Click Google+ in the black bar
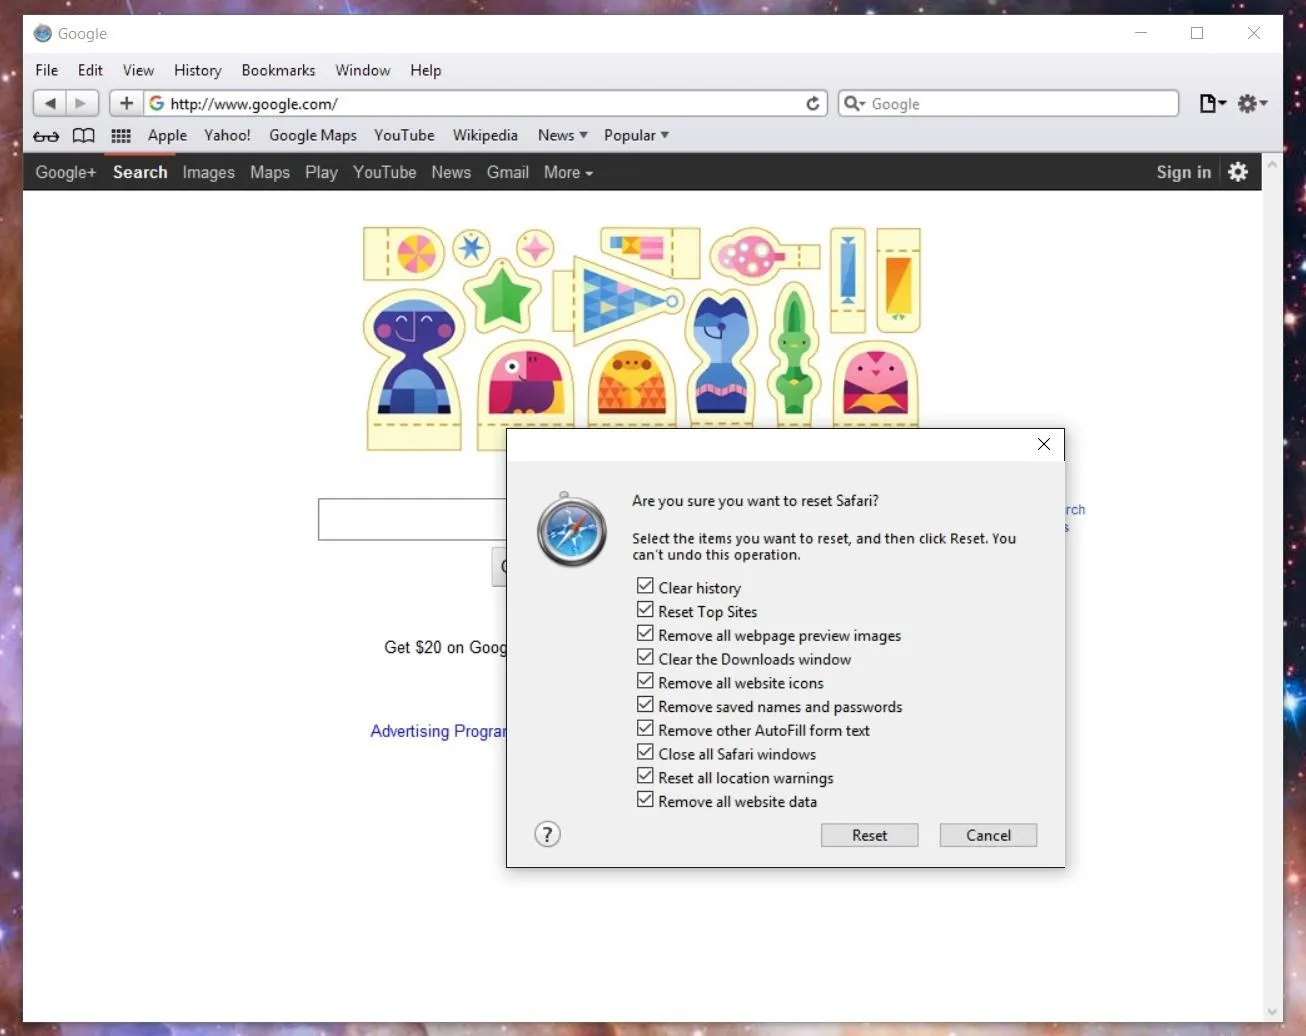The image size is (1306, 1036). coord(66,172)
